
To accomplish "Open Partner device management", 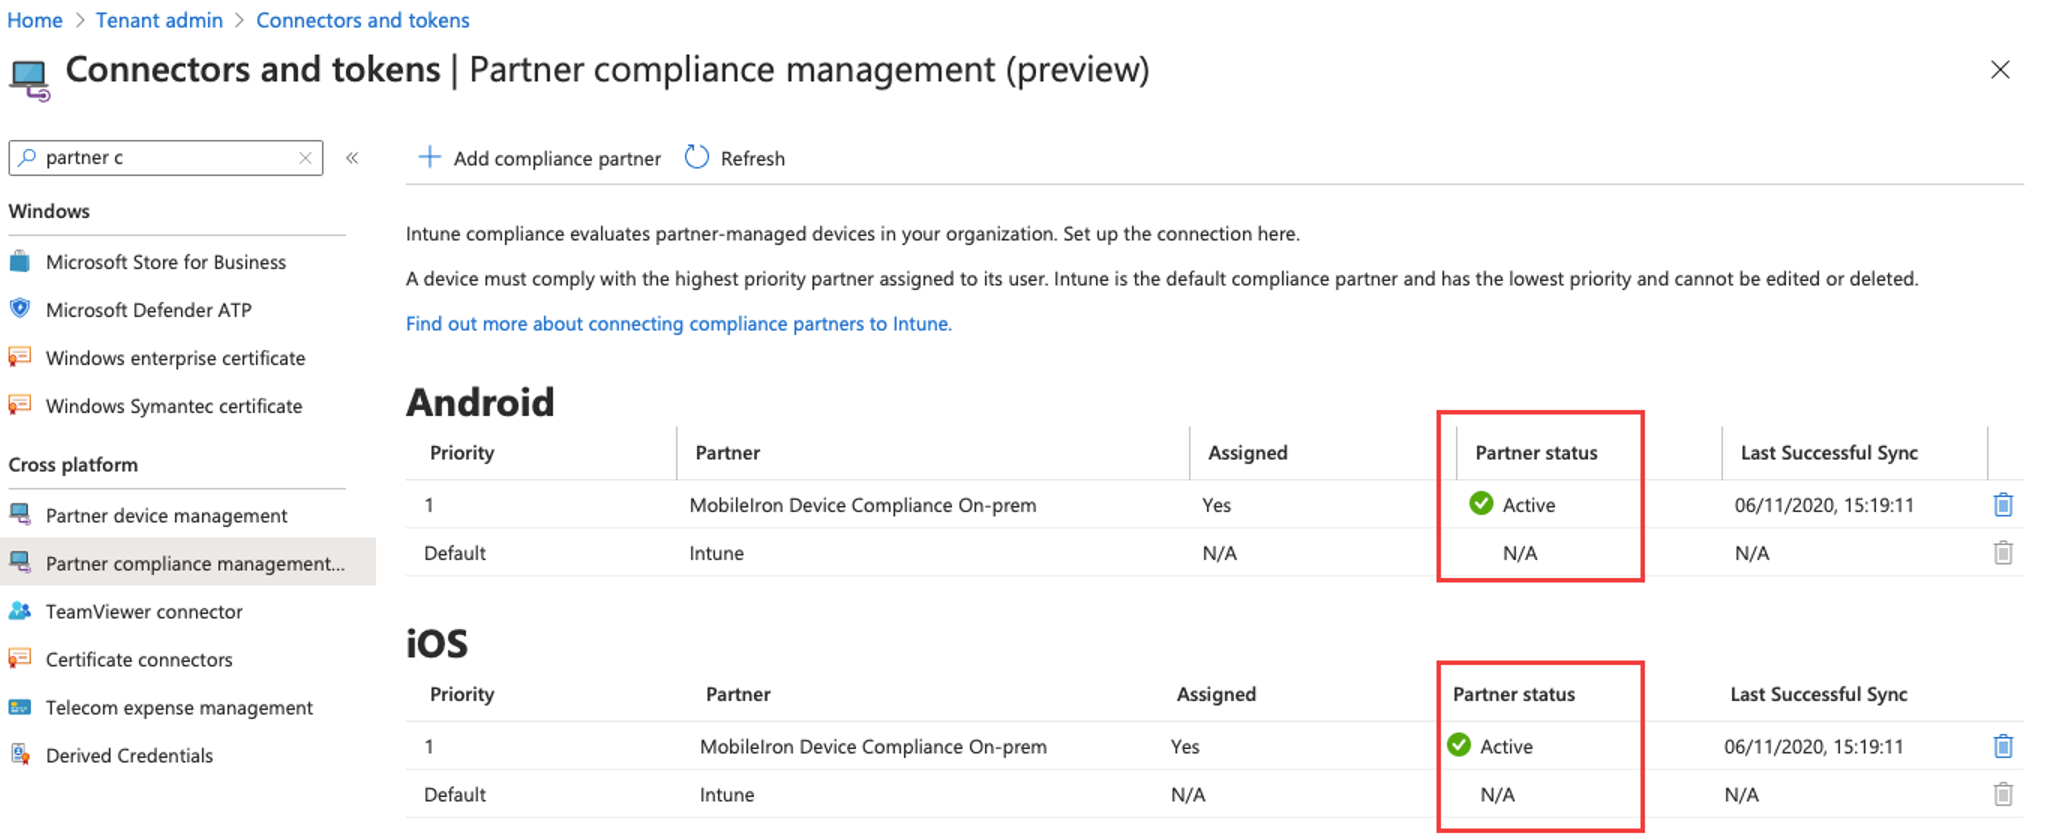I will point(166,515).
